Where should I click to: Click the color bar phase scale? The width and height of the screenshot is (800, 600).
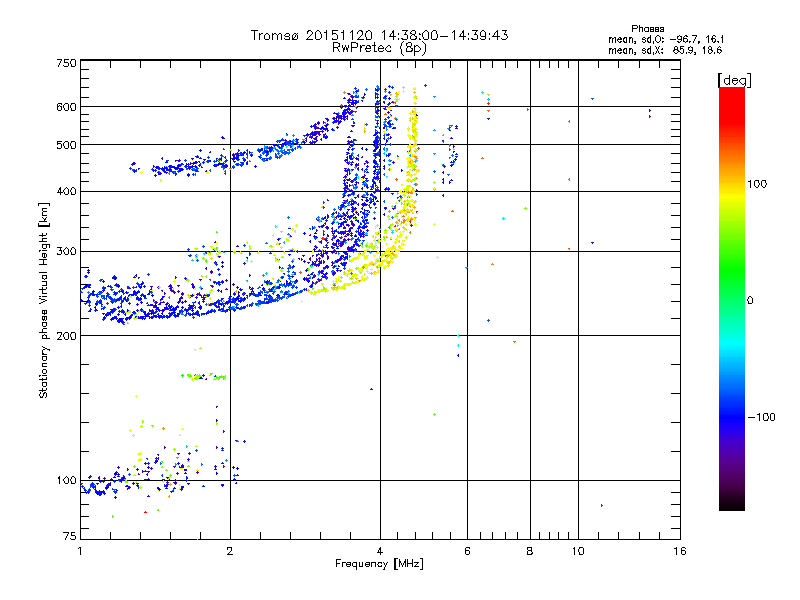pos(732,298)
